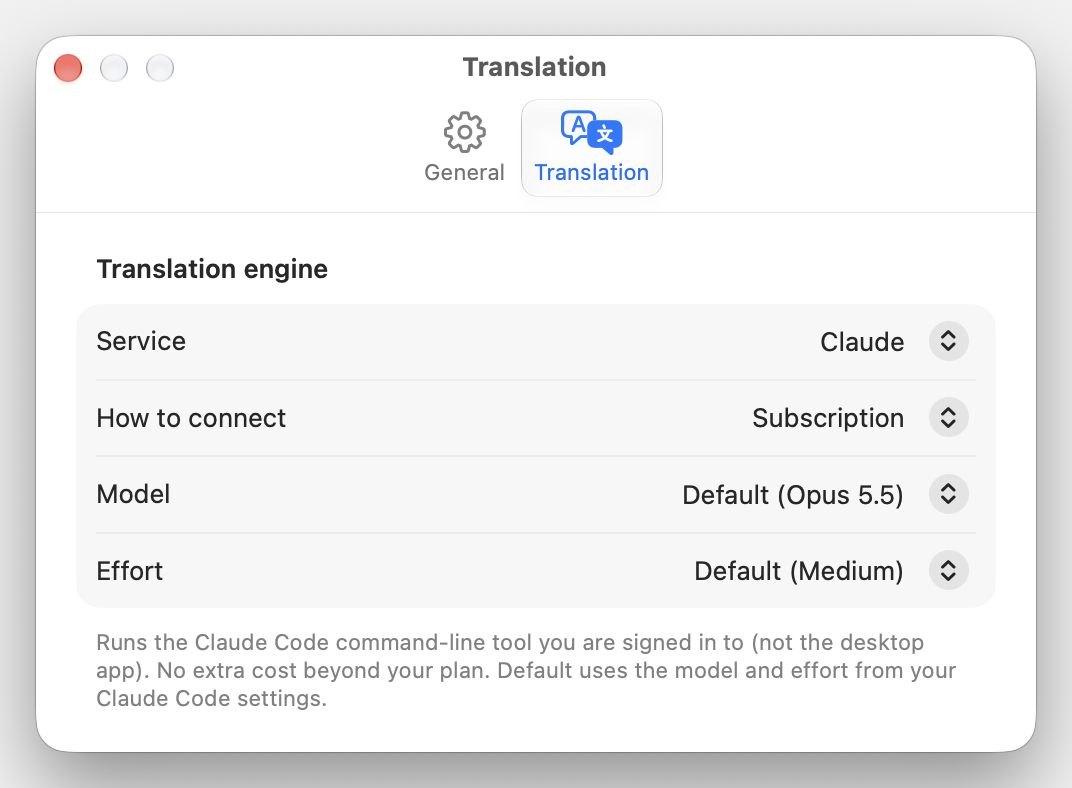Open the Model dropdown showing Default (Opus 5.5)
The height and width of the screenshot is (788, 1072).
(948, 494)
